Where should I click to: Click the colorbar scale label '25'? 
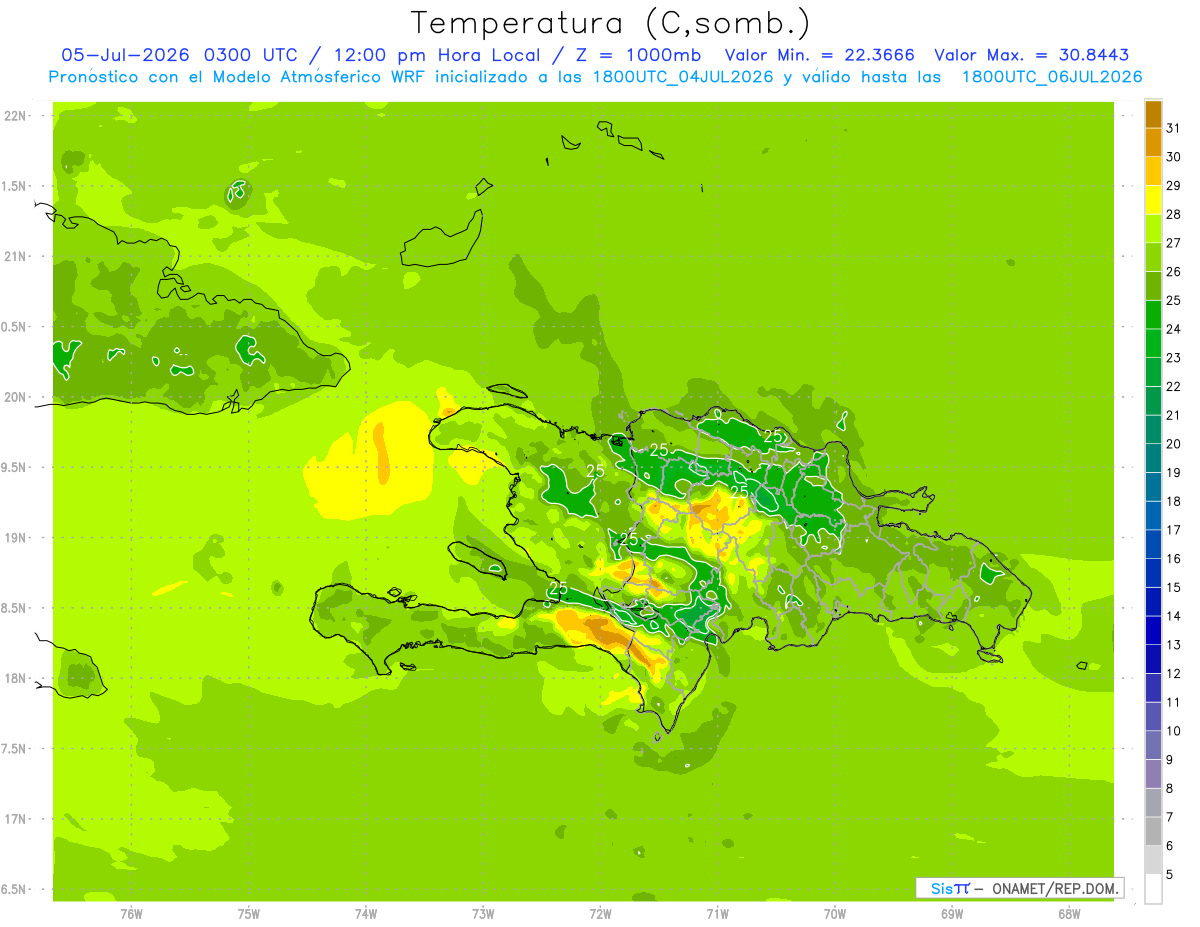[1173, 300]
